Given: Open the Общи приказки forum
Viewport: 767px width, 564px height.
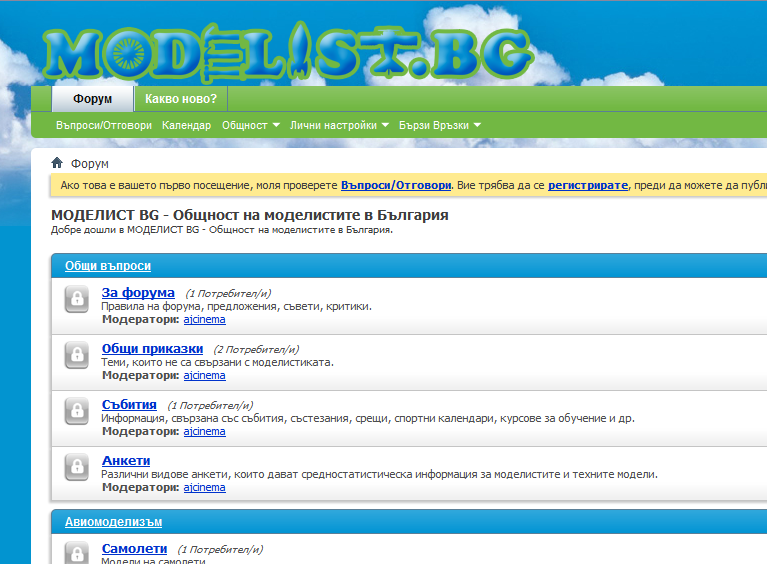Looking at the screenshot, I should [152, 348].
